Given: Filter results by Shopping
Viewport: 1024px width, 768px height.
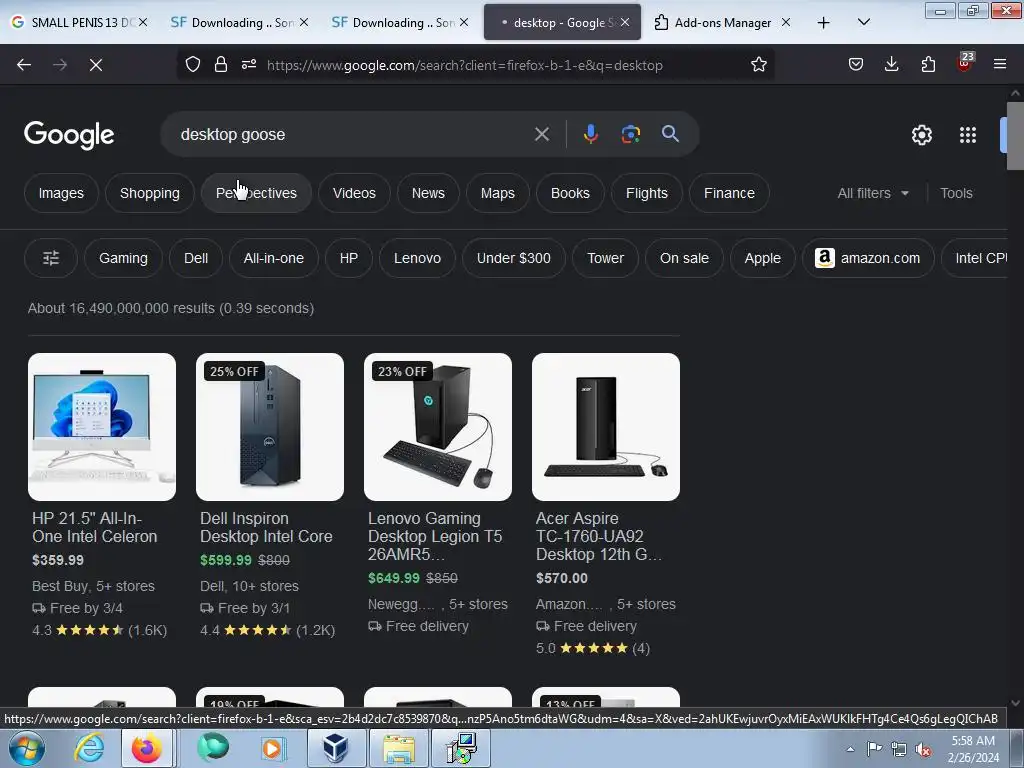Looking at the screenshot, I should click(x=150, y=193).
